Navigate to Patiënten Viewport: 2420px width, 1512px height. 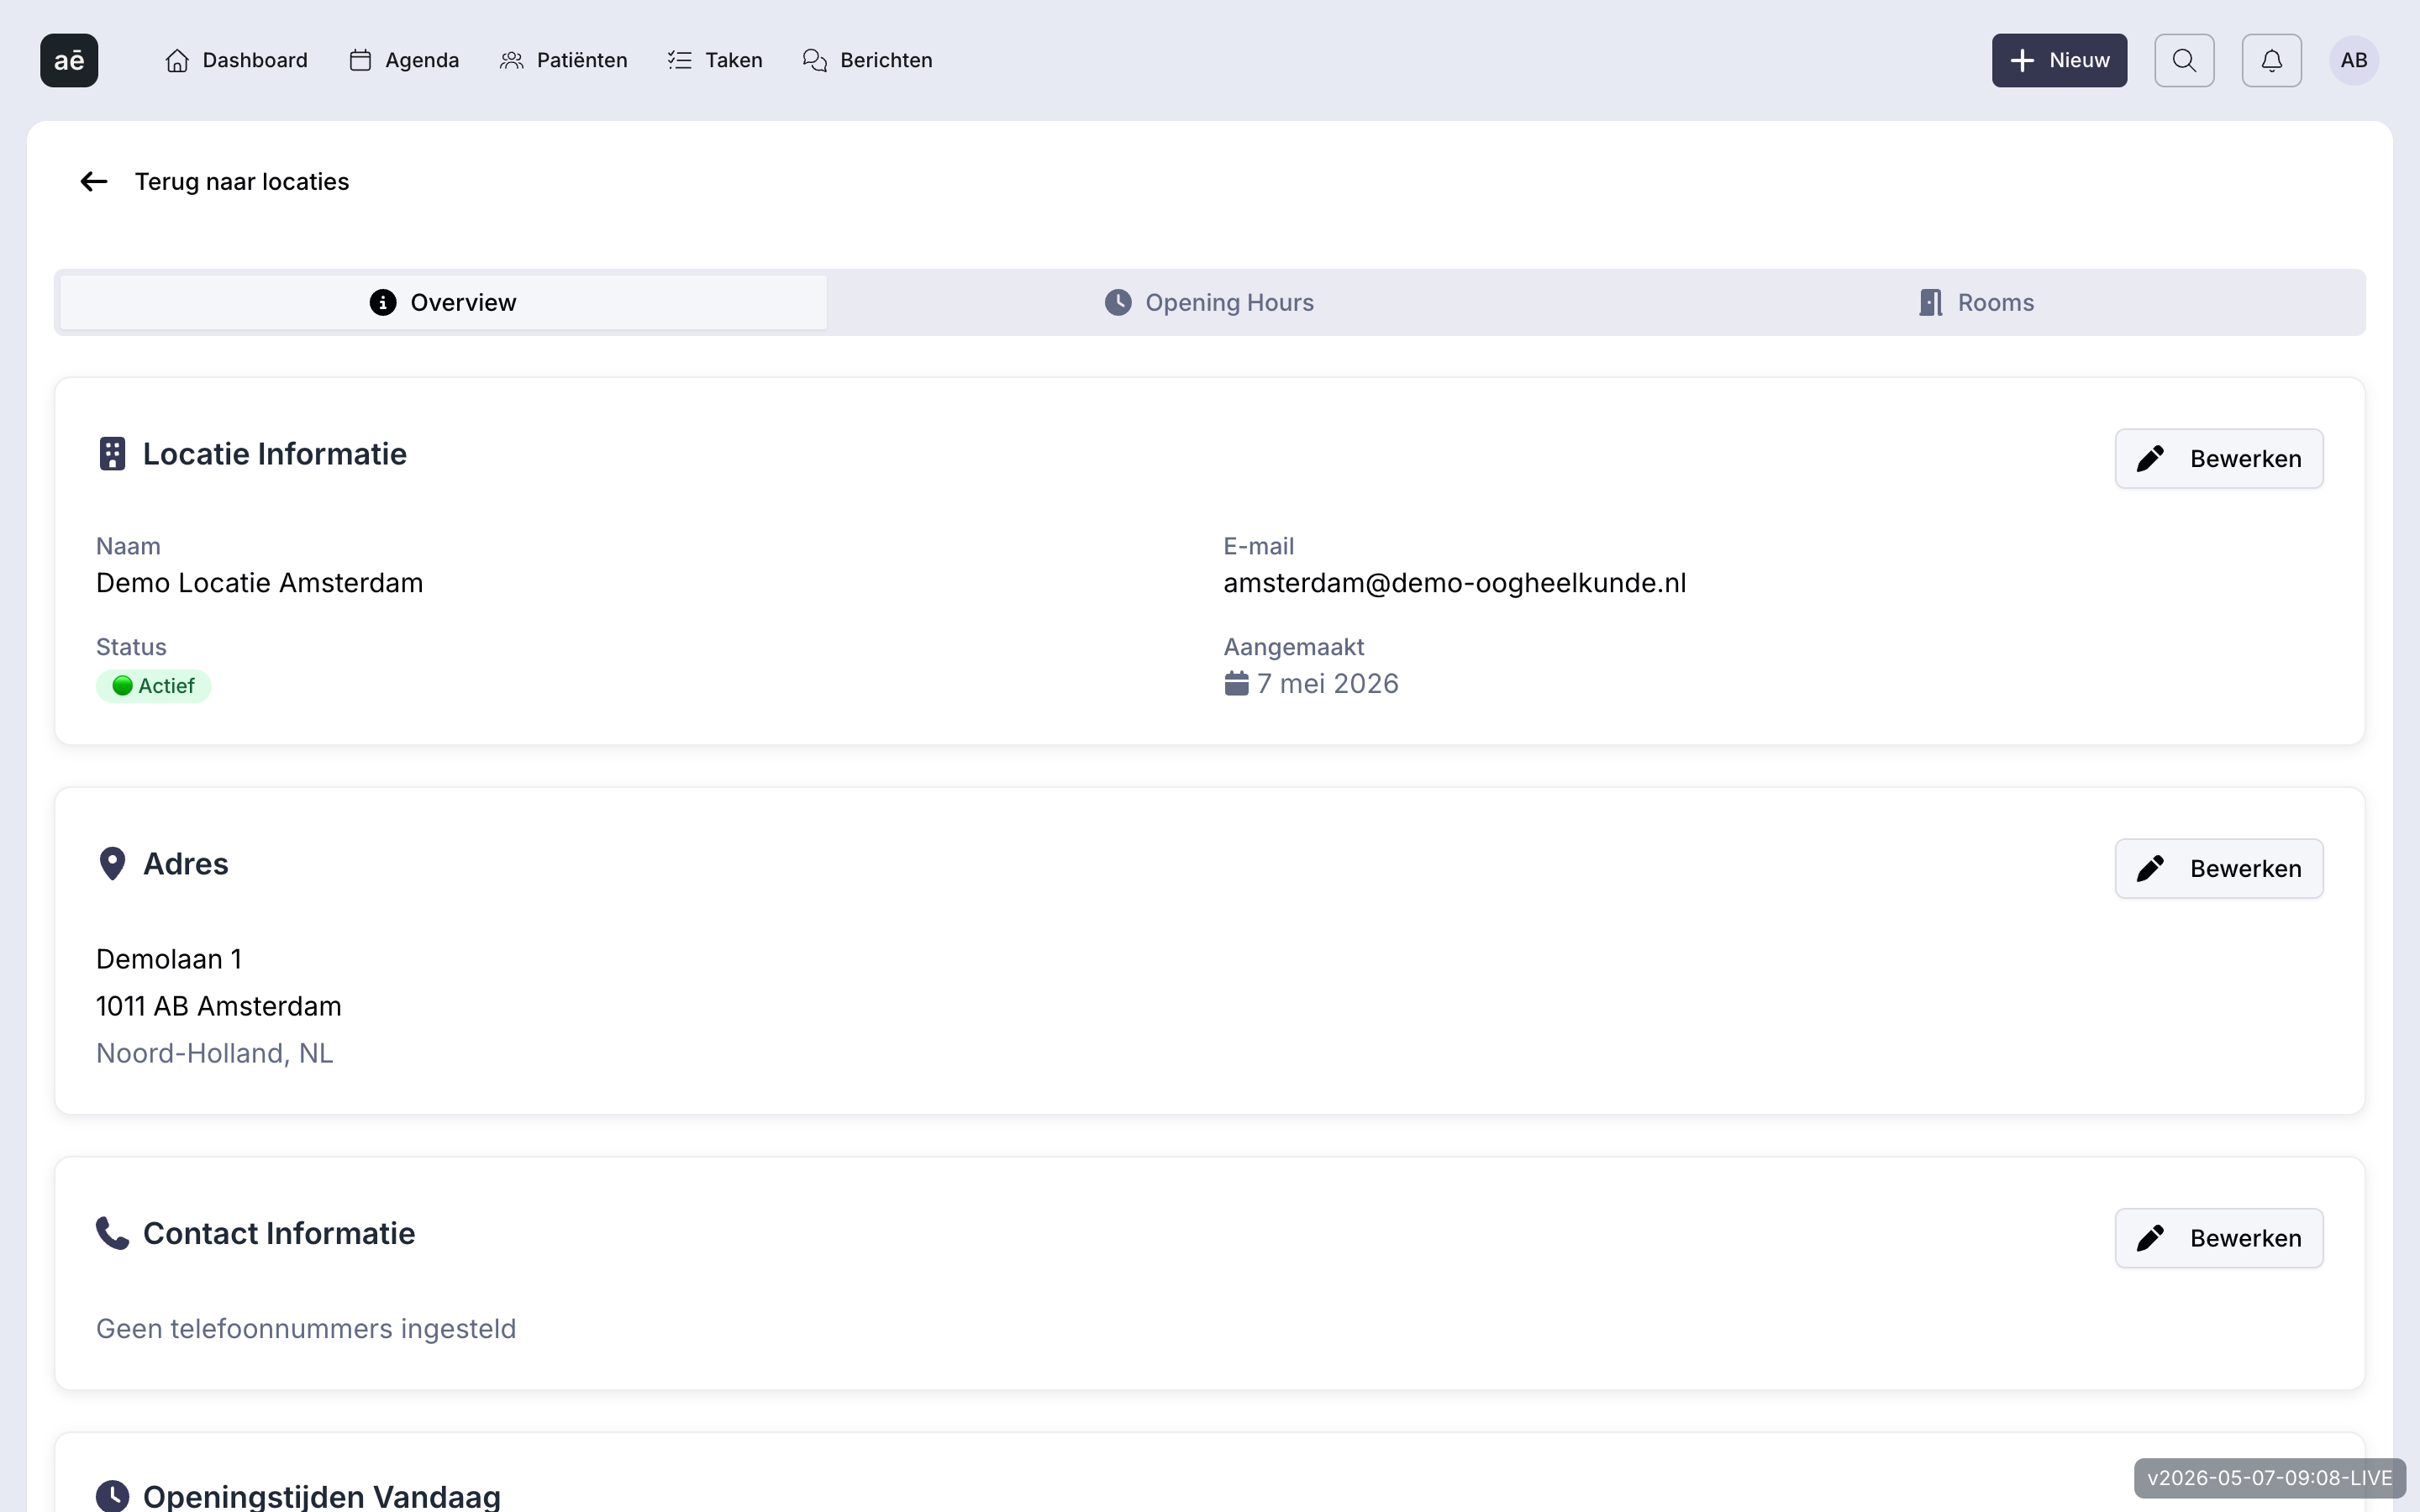(563, 60)
